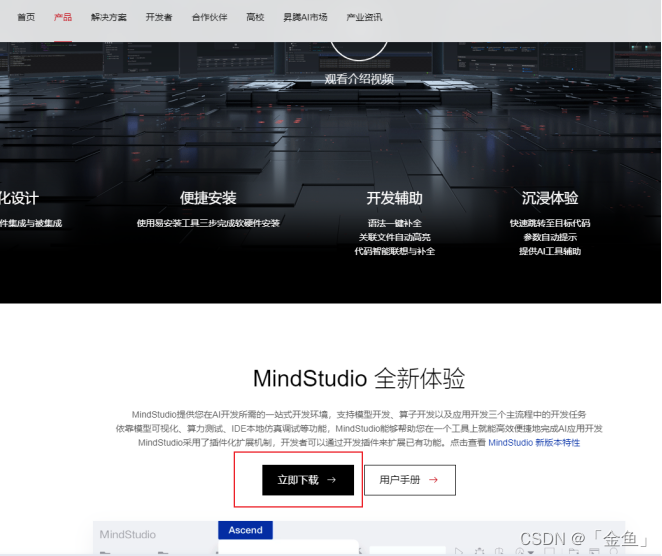The width and height of the screenshot is (662, 556).
Task: Select the Ascend tab in preview
Action: pyautogui.click(x=245, y=530)
